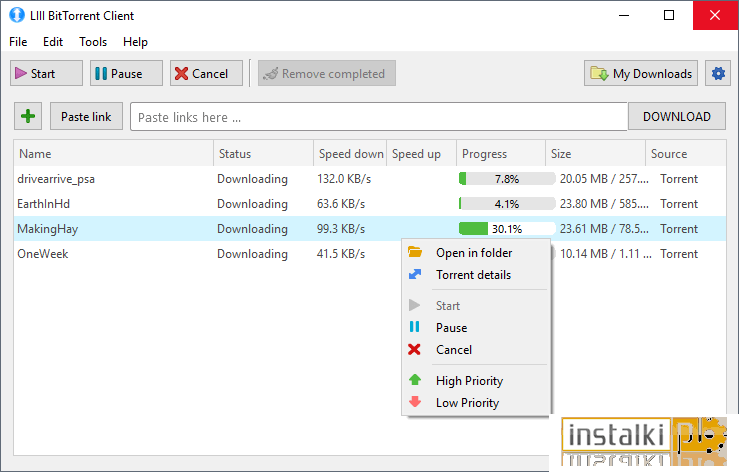Click the 4.1% progress bar of EarthInHd
This screenshot has width=739, height=472.
507,204
